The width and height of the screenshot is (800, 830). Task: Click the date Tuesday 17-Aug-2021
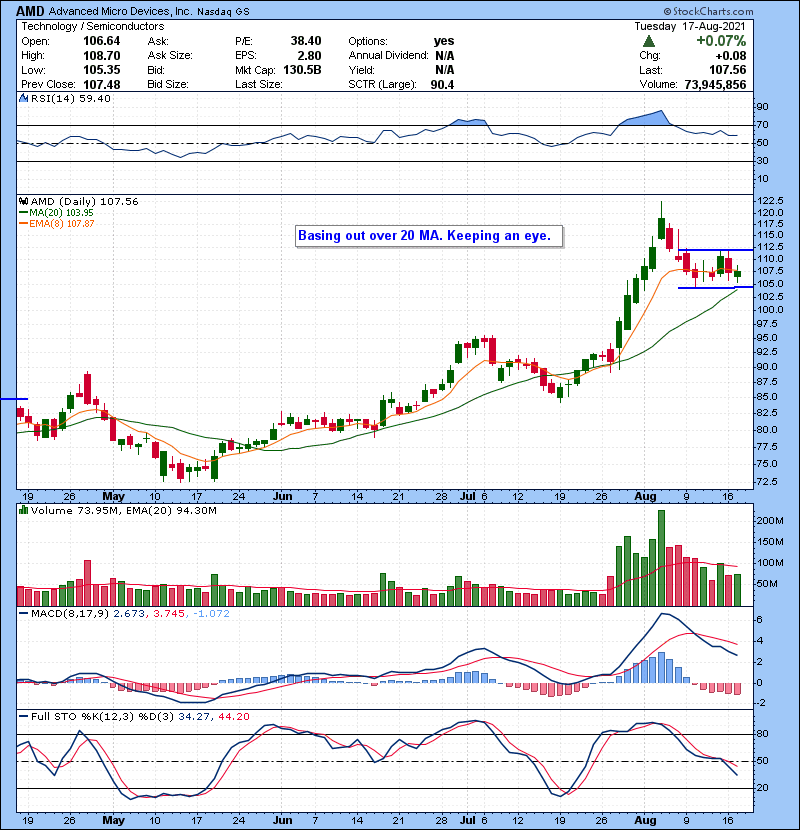[x=690, y=26]
